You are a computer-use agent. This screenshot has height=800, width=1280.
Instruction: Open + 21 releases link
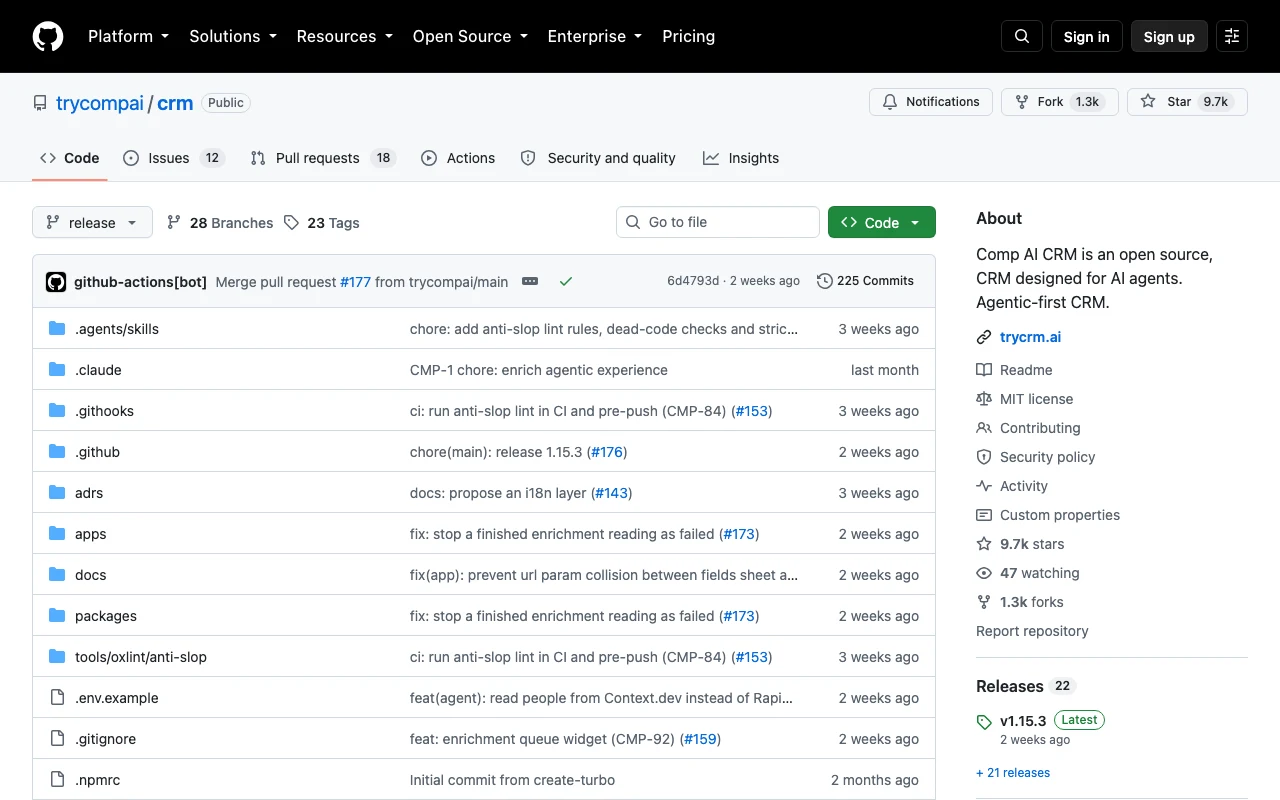click(1013, 773)
